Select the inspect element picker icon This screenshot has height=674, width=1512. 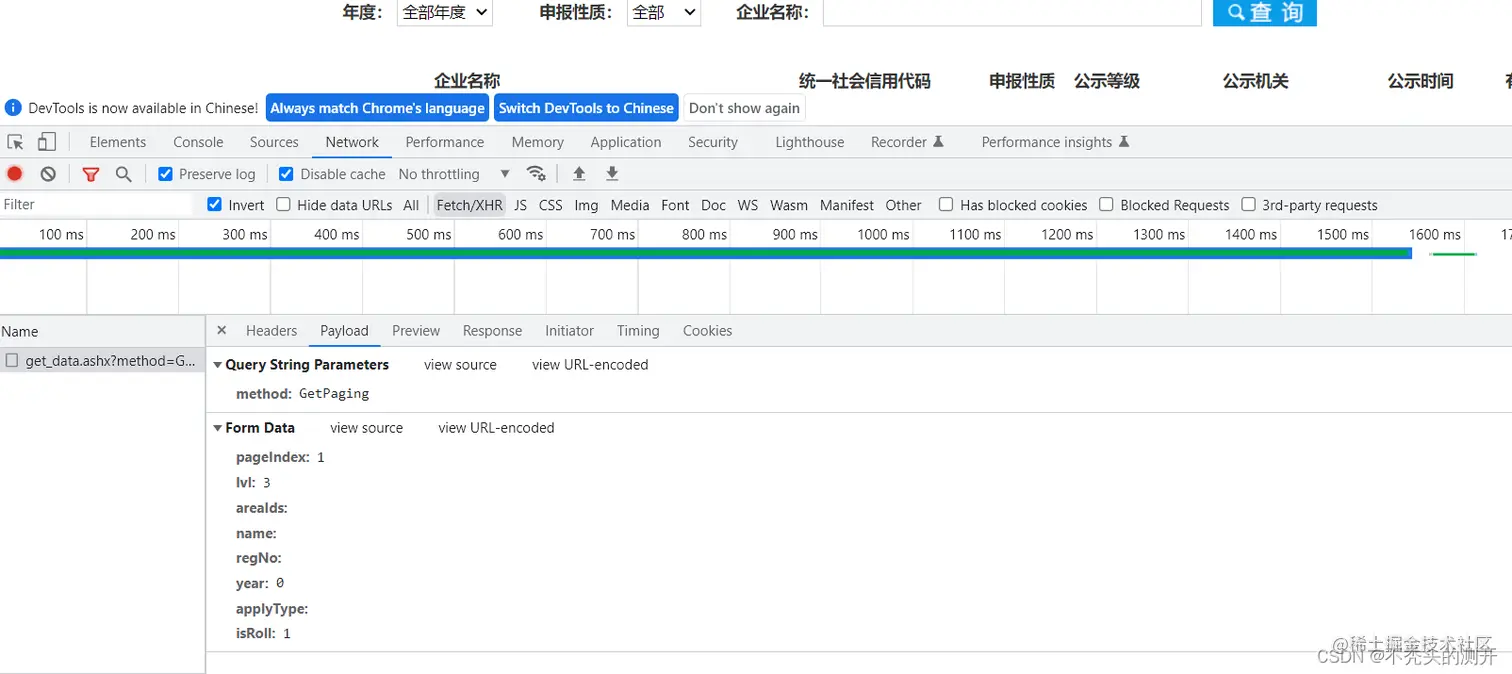[x=15, y=142]
